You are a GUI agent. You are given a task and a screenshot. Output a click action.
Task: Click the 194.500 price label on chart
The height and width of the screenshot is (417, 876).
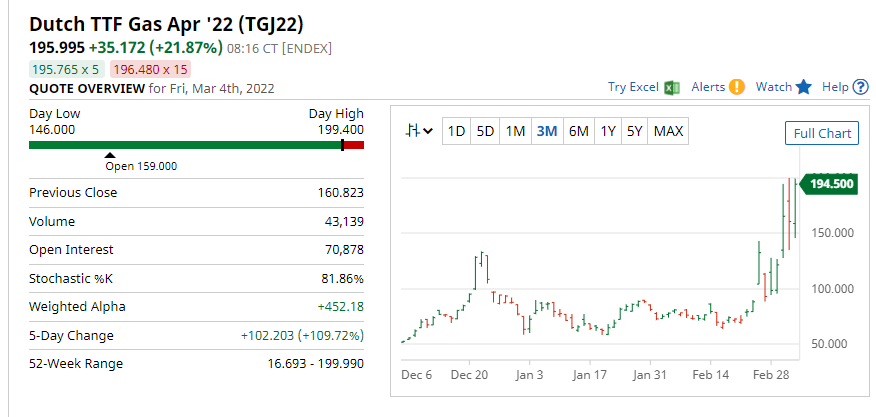pyautogui.click(x=829, y=184)
